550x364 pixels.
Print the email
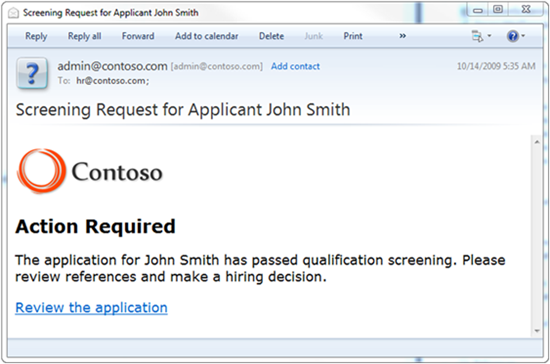pos(353,36)
